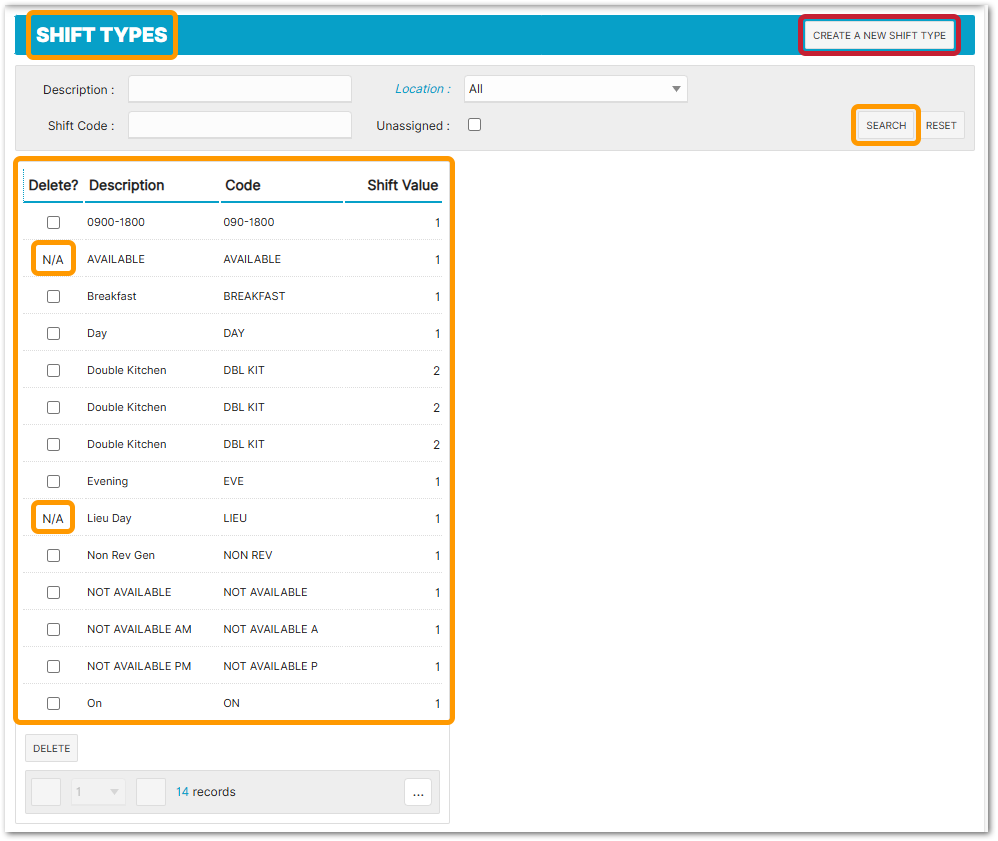
Task: Click into the Shift Code input field
Action: click(240, 125)
